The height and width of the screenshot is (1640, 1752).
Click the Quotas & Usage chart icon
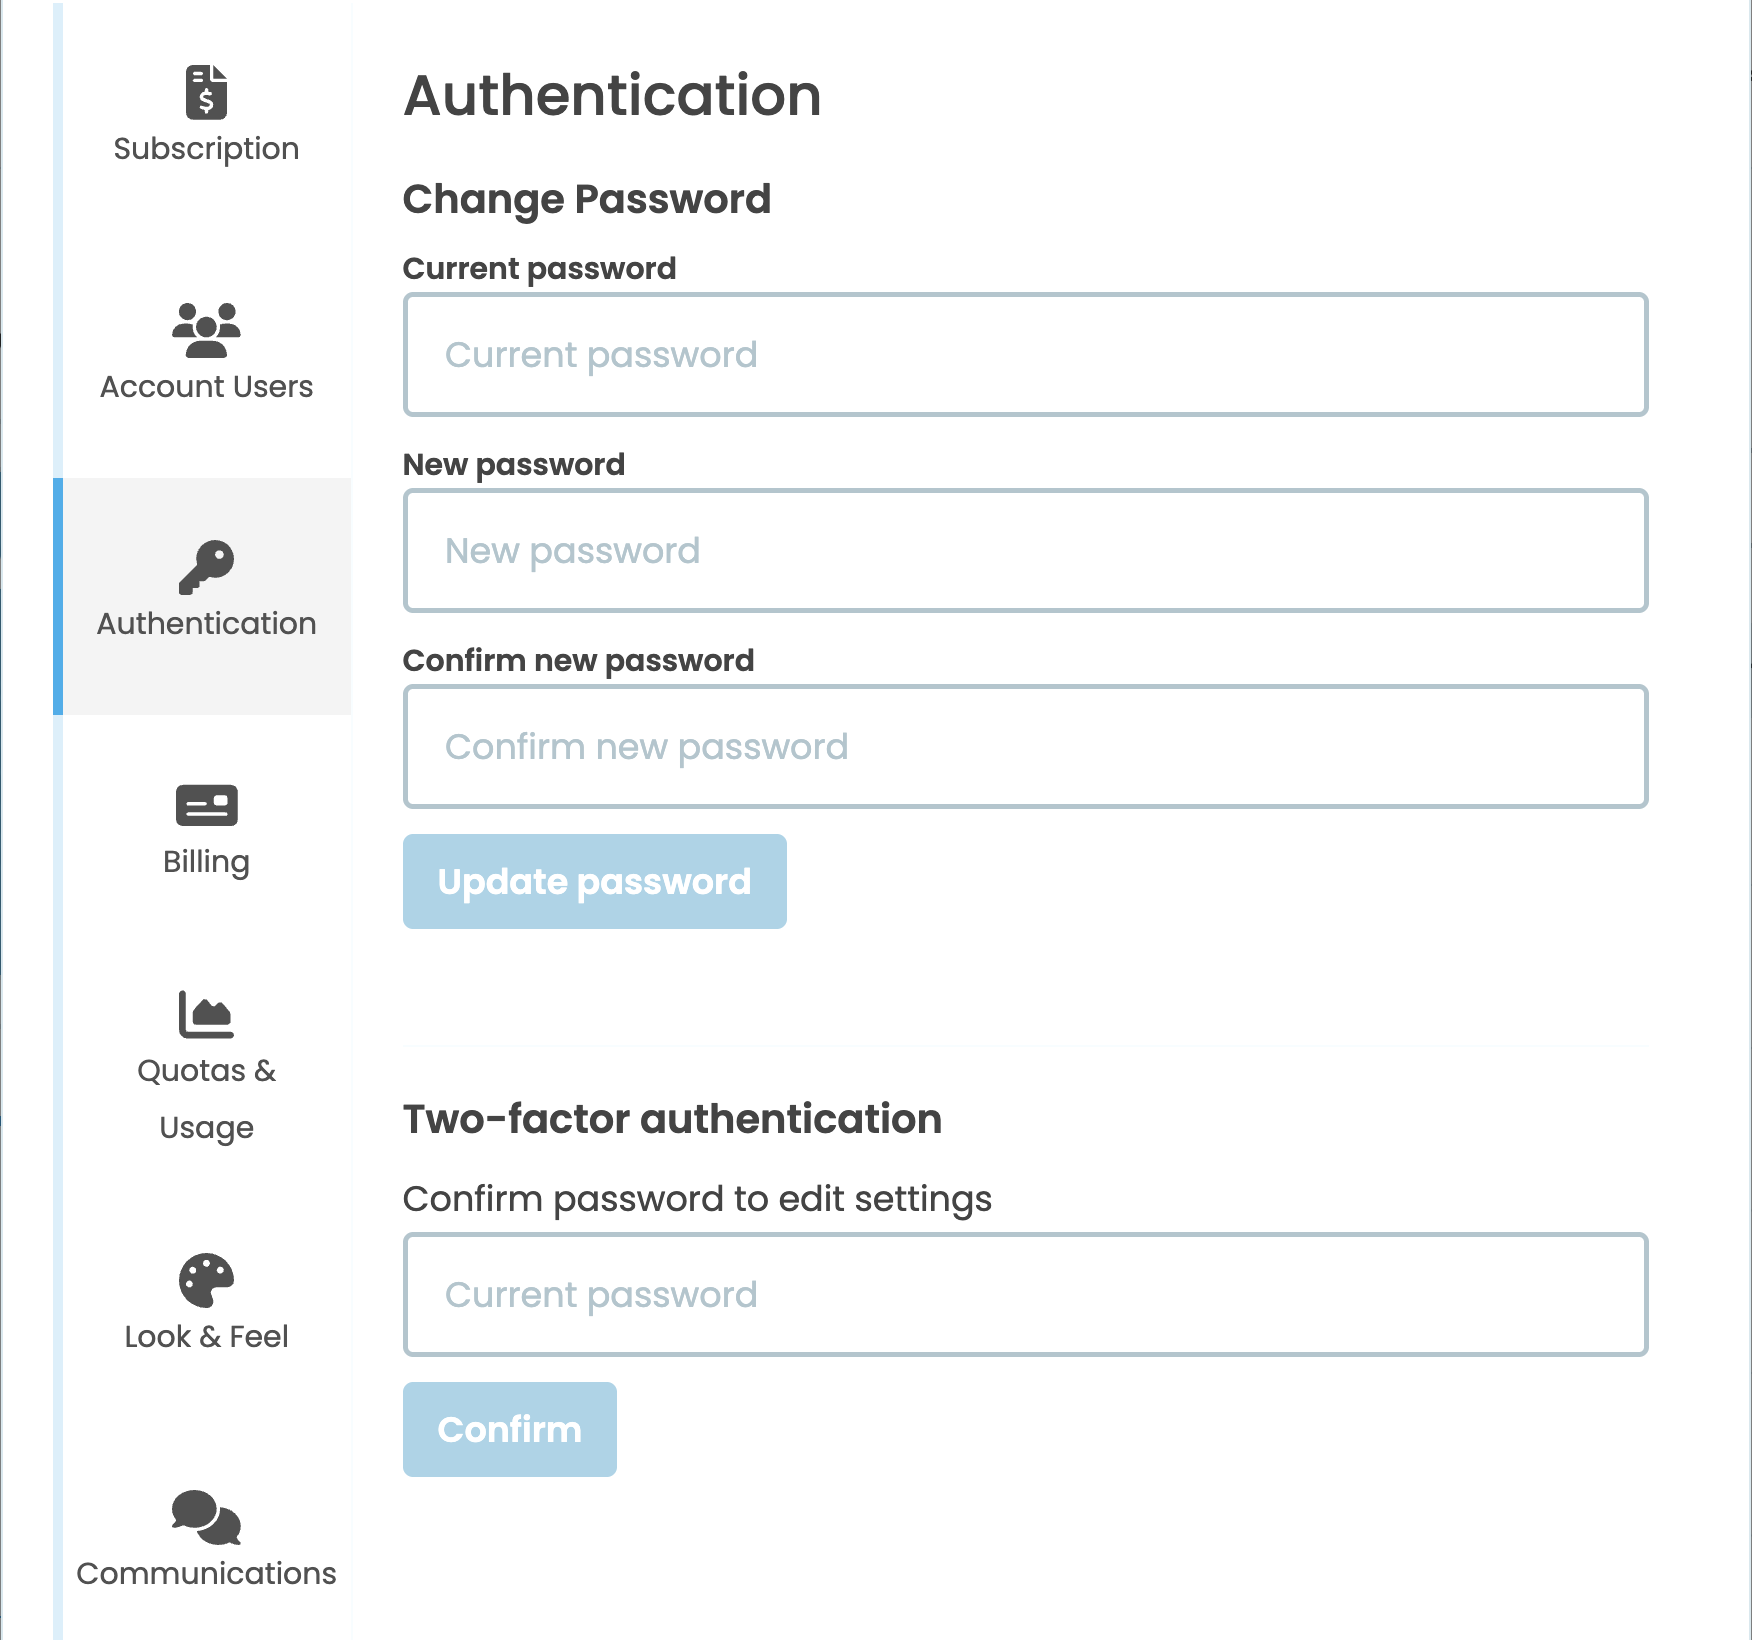pos(206,1013)
